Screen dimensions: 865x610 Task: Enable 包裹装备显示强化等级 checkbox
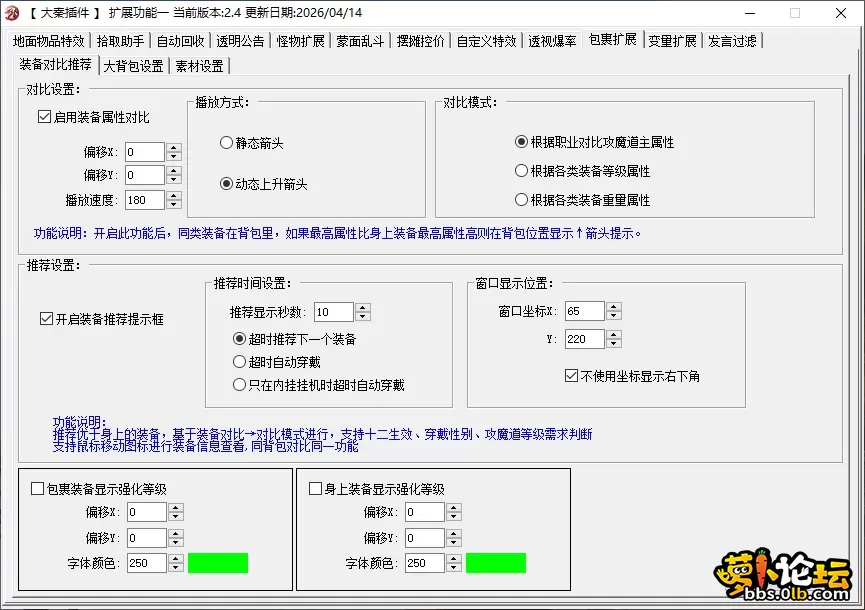[x=99, y=489]
